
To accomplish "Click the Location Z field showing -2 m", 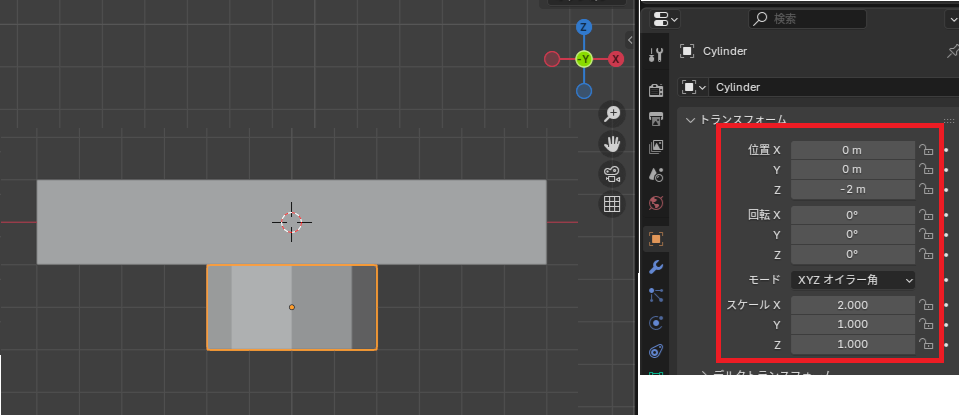I will [x=852, y=189].
